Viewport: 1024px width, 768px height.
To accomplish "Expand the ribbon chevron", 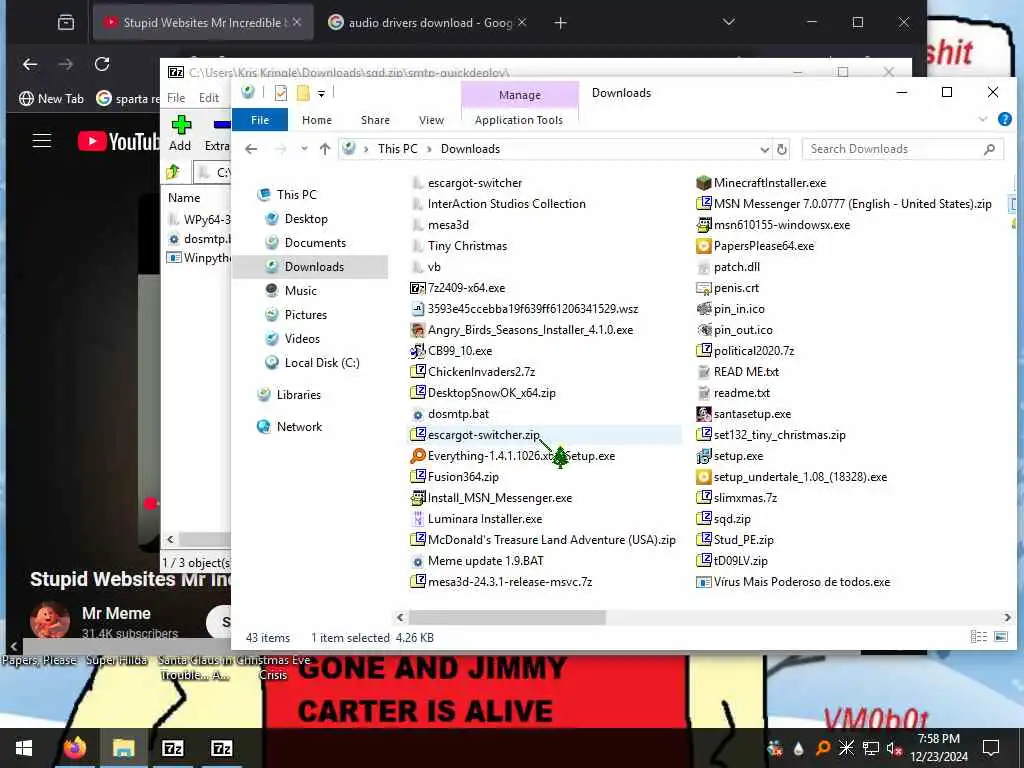I will 983,120.
